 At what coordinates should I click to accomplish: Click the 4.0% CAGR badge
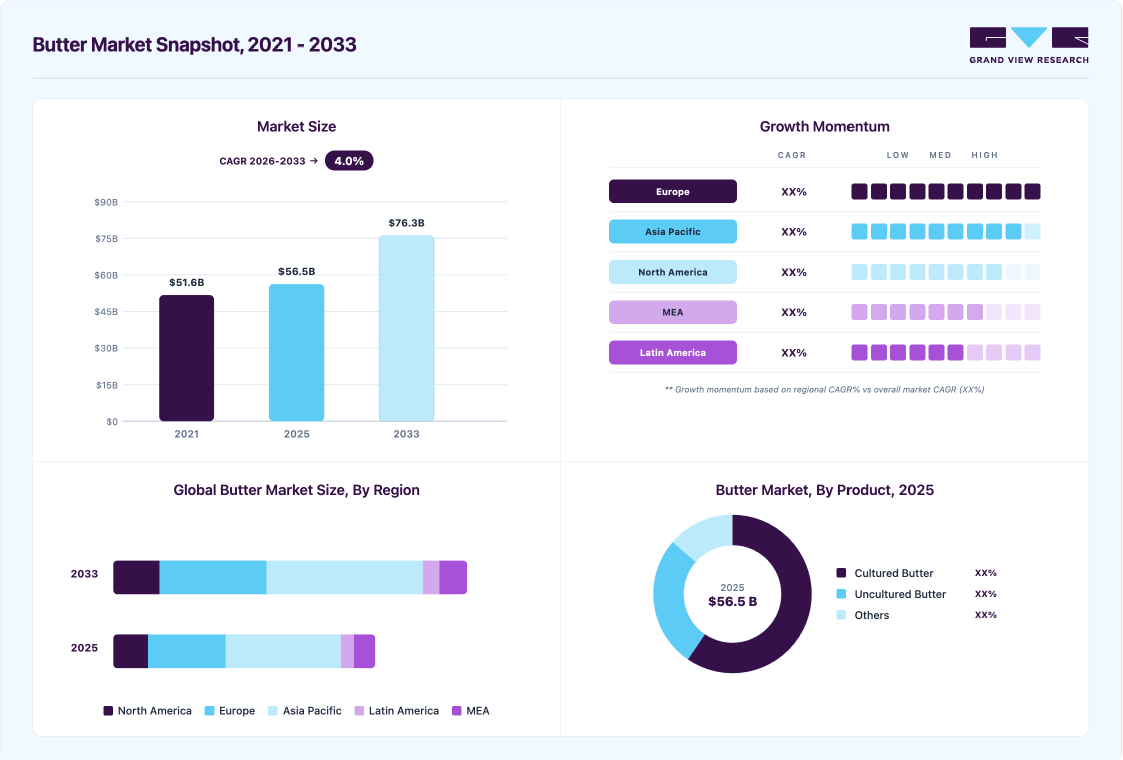pyautogui.click(x=349, y=161)
